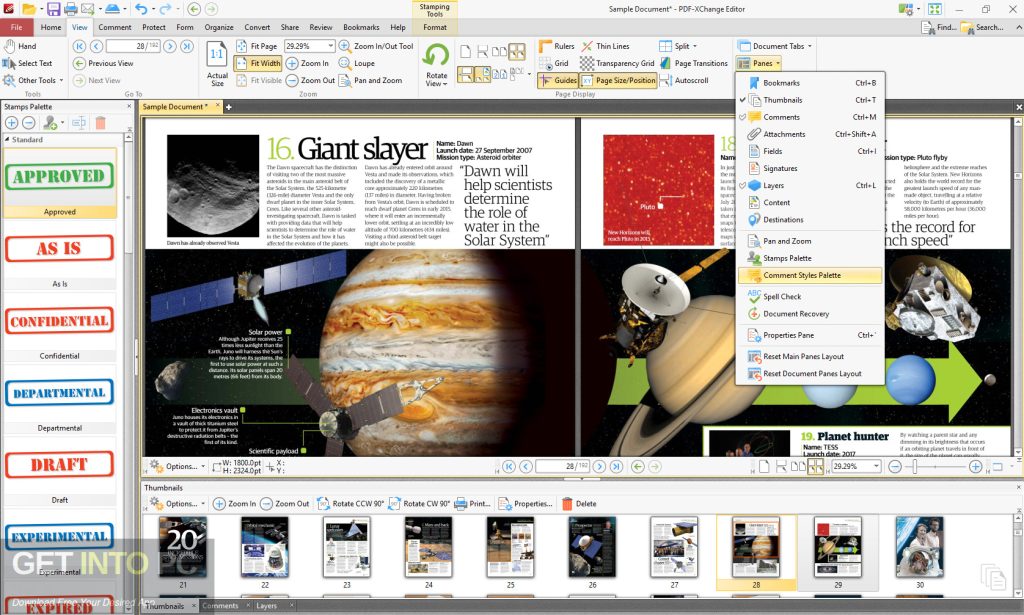Open Pan and Zoom from ribbon
Viewport: 1024px width, 615px height.
[x=370, y=80]
